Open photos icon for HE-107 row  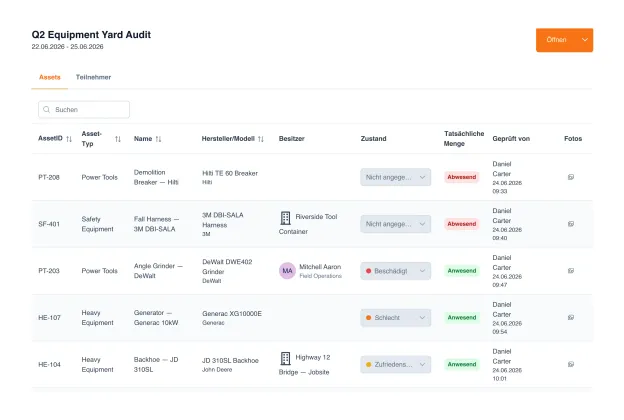[571, 318]
